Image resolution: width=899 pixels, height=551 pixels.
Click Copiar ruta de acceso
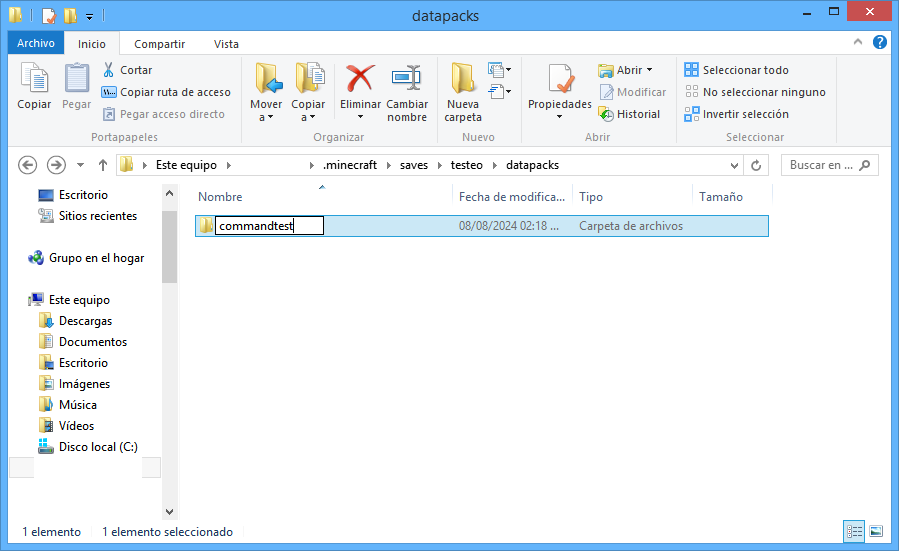pyautogui.click(x=166, y=92)
